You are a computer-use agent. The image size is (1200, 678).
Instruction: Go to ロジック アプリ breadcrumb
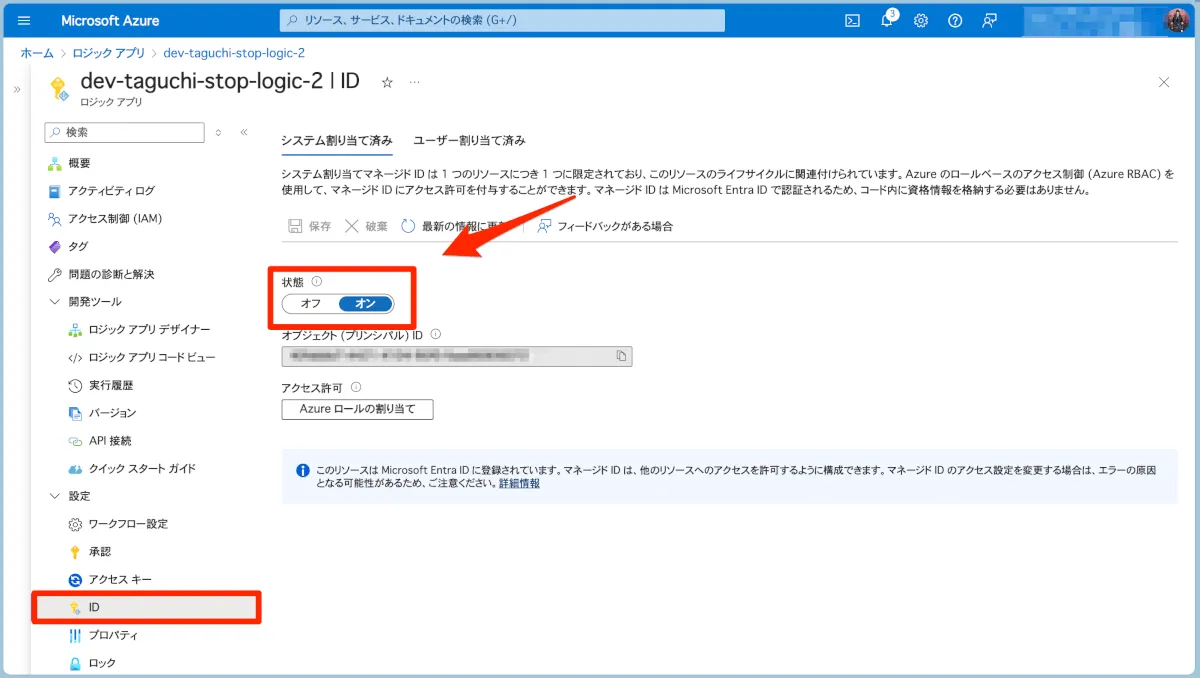pyautogui.click(x=106, y=53)
